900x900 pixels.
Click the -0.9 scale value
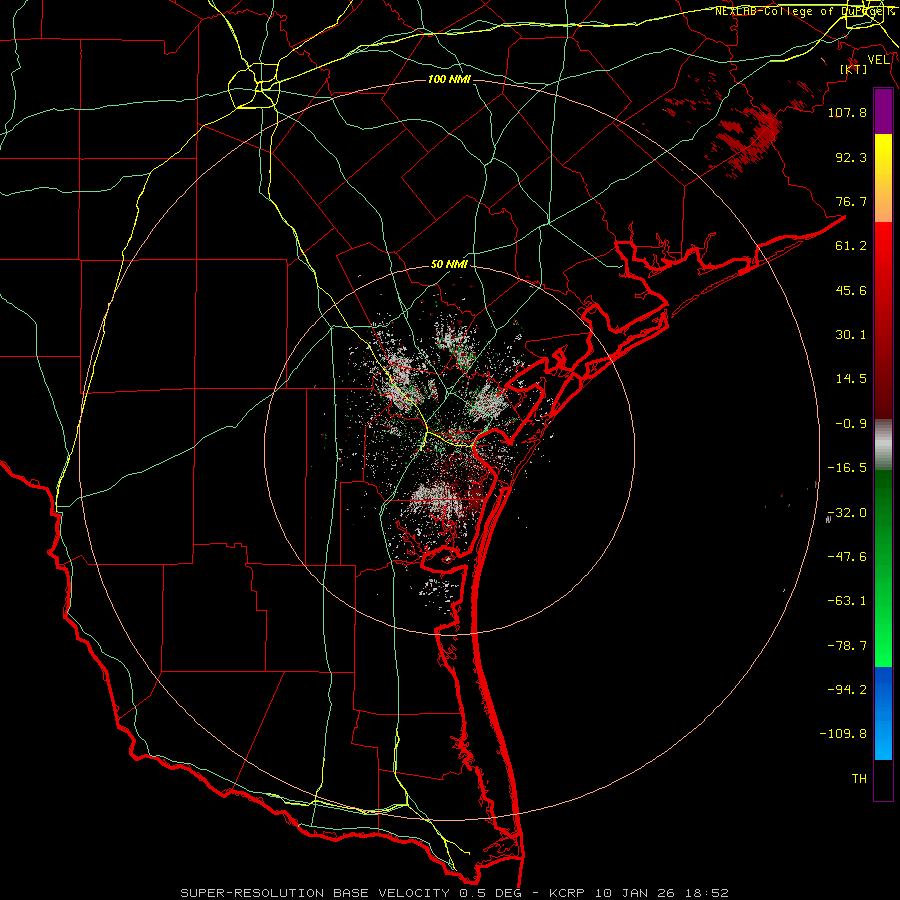pos(851,424)
